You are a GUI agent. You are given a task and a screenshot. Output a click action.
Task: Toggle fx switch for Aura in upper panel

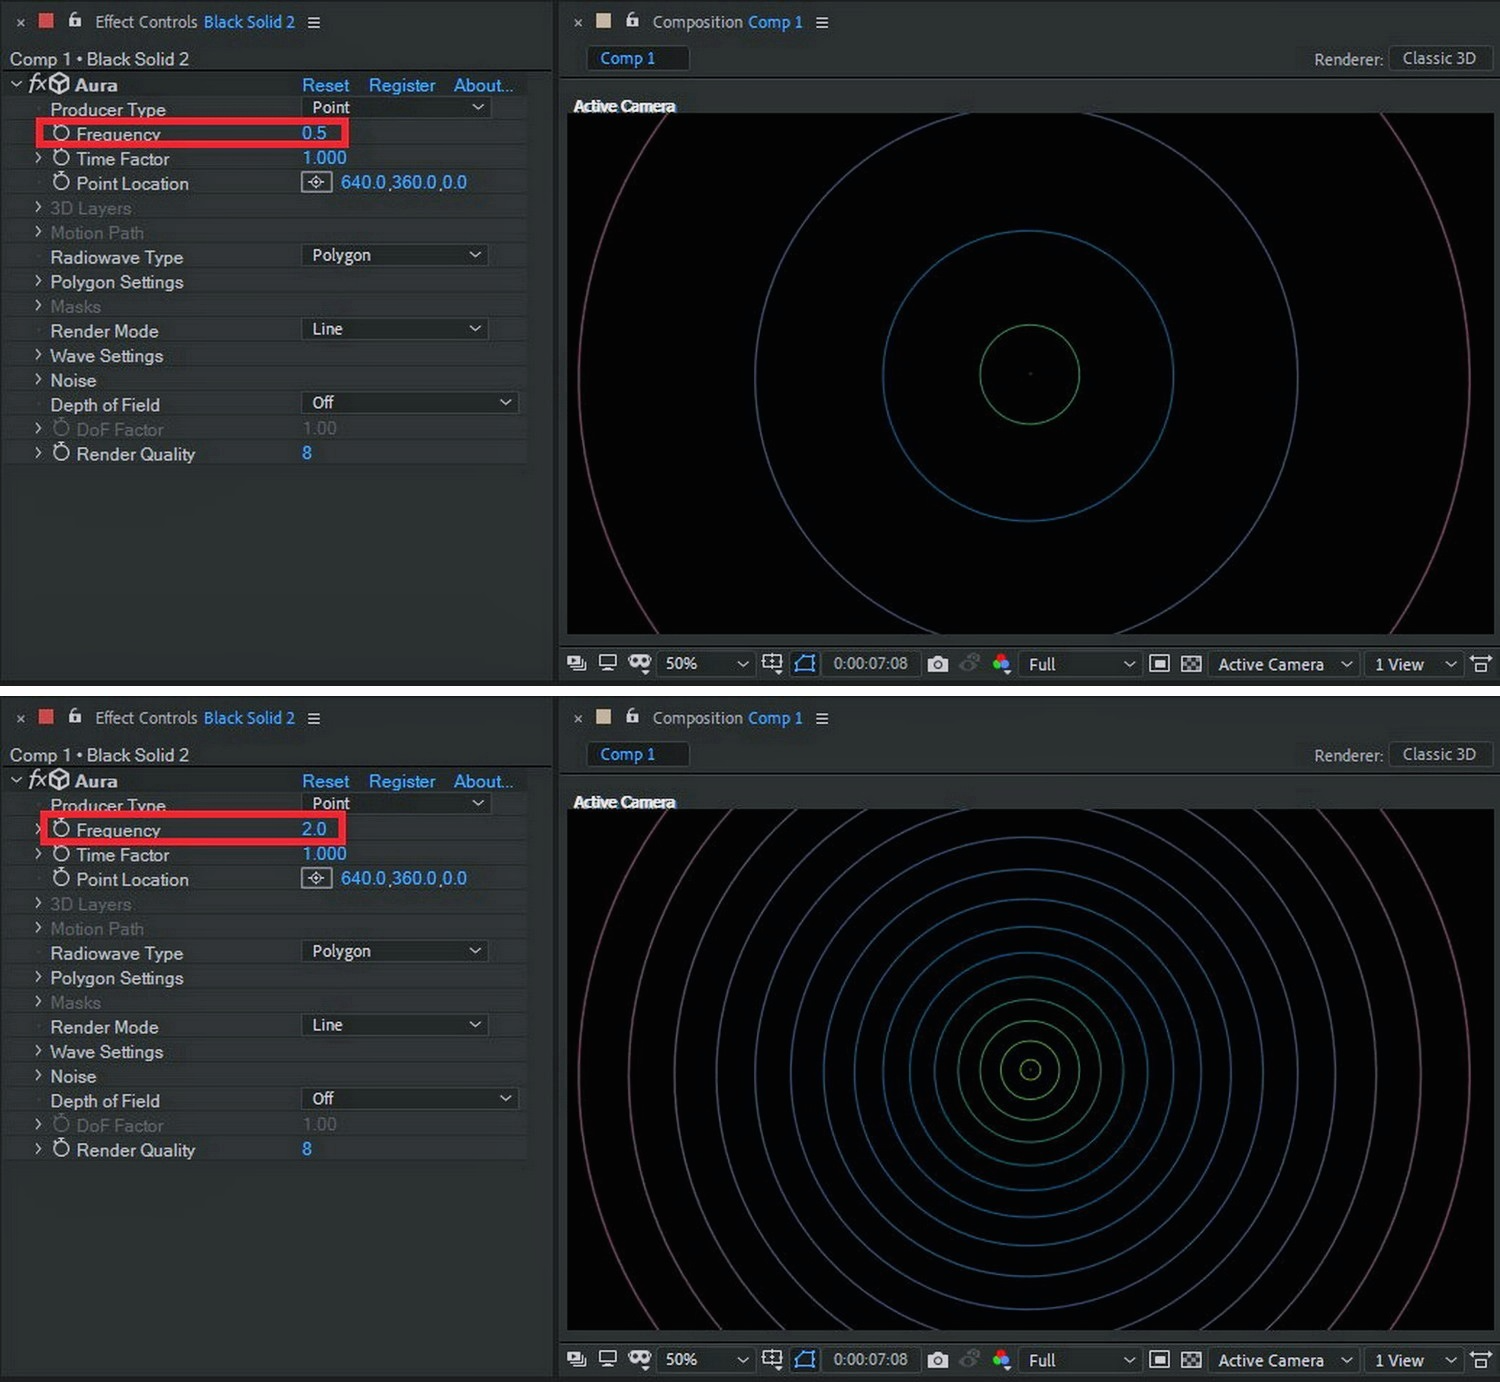pyautogui.click(x=37, y=84)
